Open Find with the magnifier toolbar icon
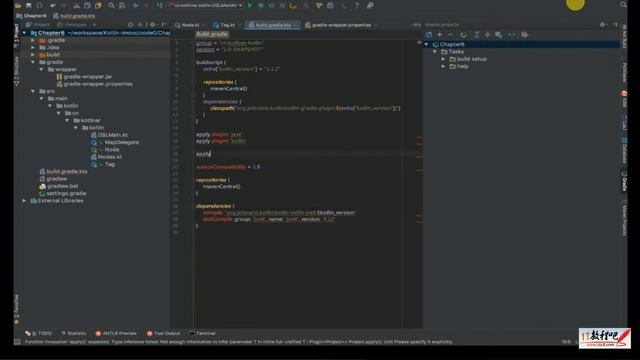 click(x=111, y=5)
